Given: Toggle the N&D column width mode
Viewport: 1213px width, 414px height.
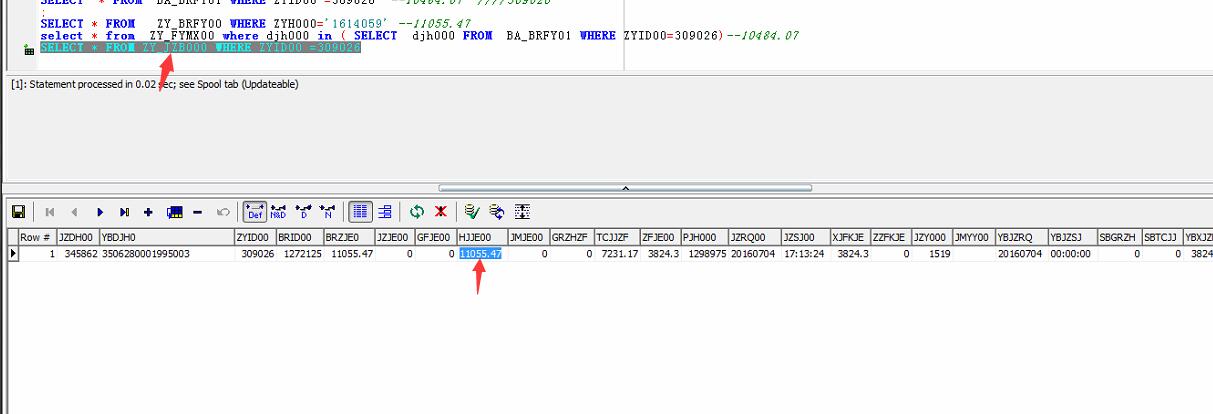Looking at the screenshot, I should click(x=278, y=212).
